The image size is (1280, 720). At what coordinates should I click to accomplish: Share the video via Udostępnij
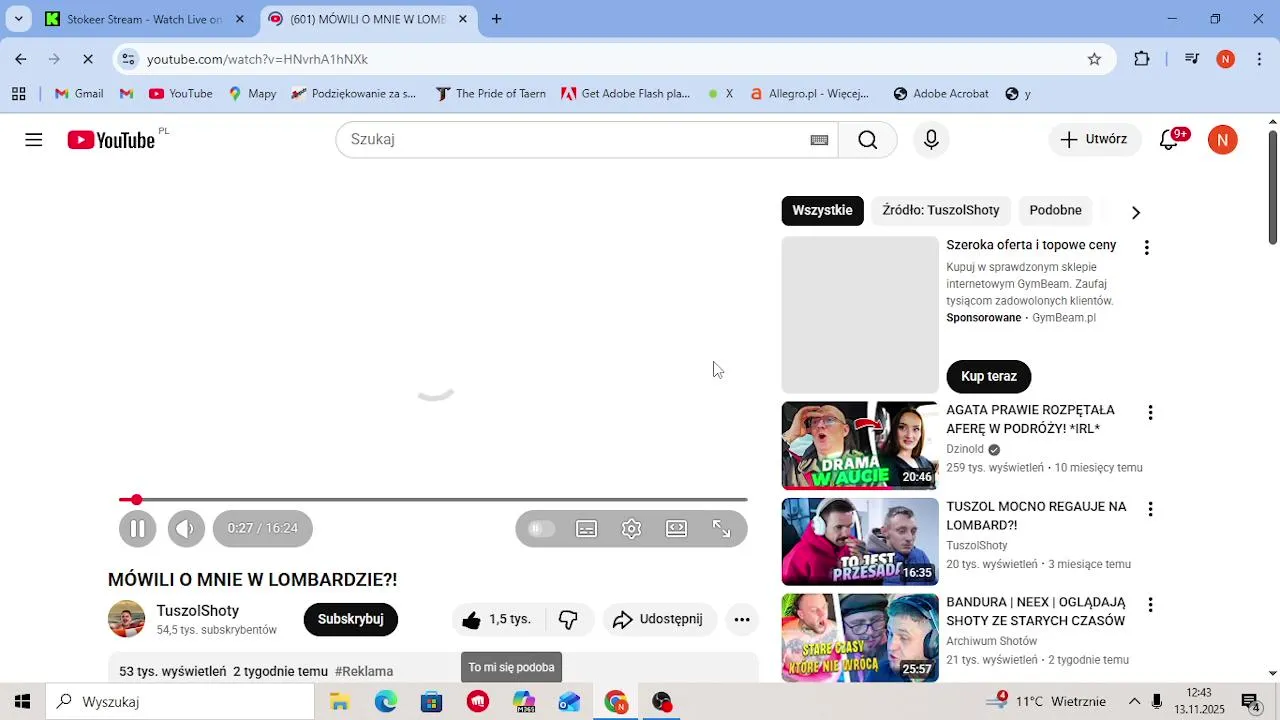(x=658, y=620)
